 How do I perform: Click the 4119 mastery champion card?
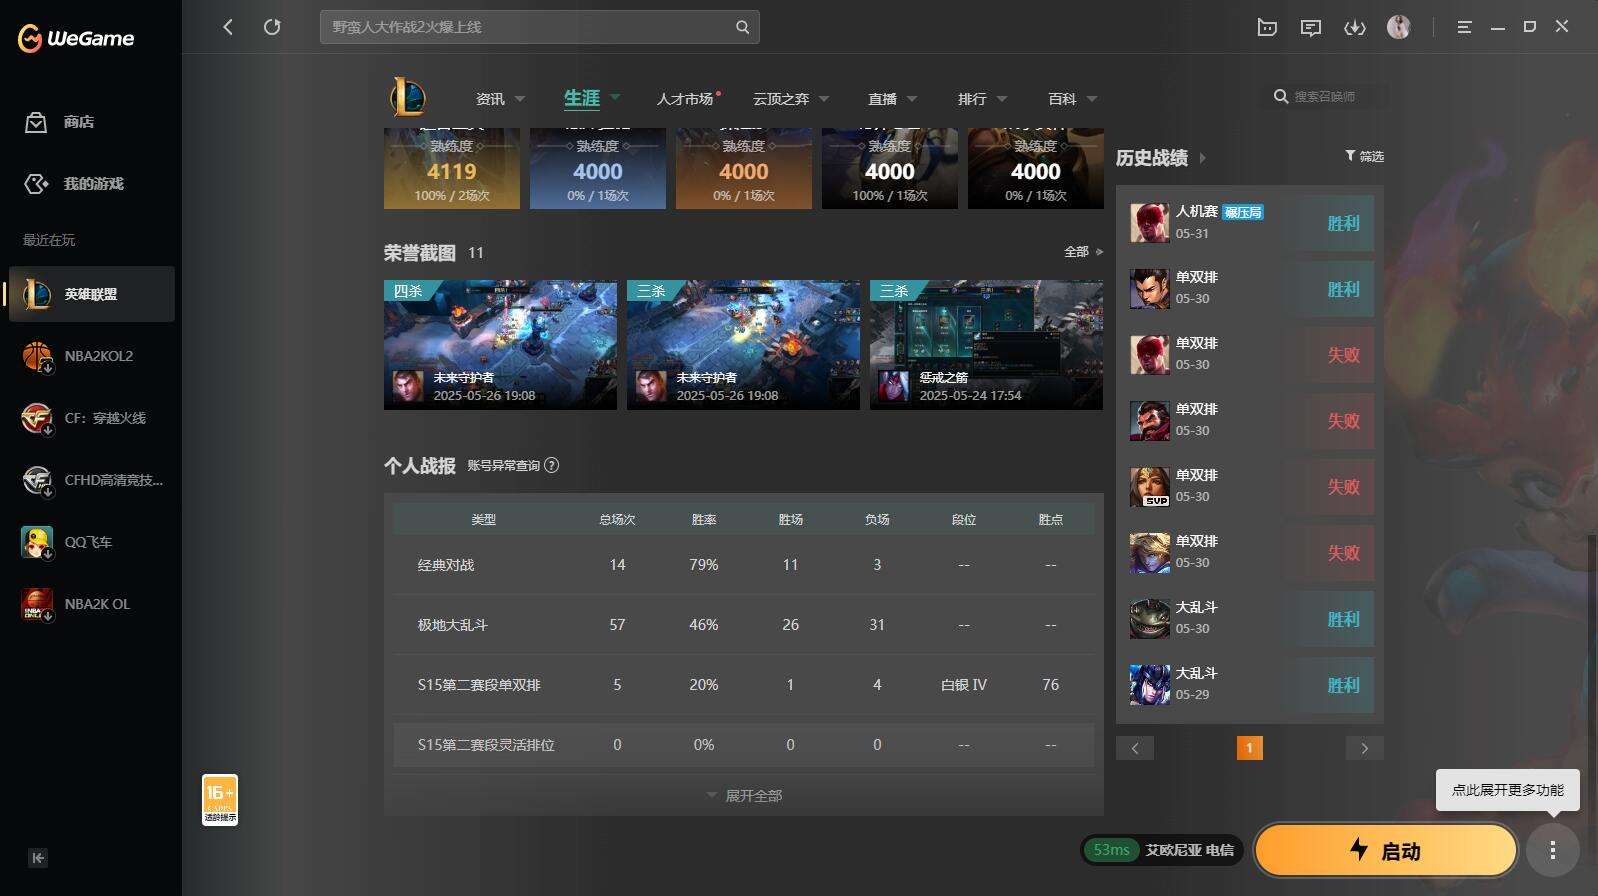pyautogui.click(x=452, y=168)
